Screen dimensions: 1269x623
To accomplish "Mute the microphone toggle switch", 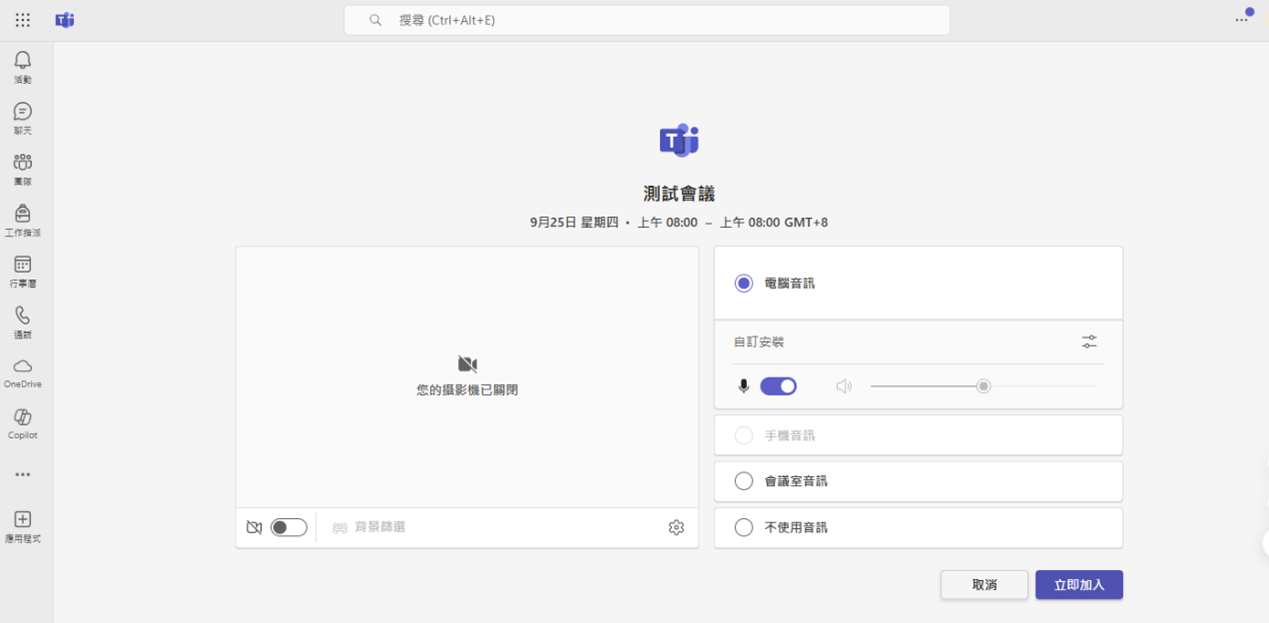I will [x=778, y=386].
